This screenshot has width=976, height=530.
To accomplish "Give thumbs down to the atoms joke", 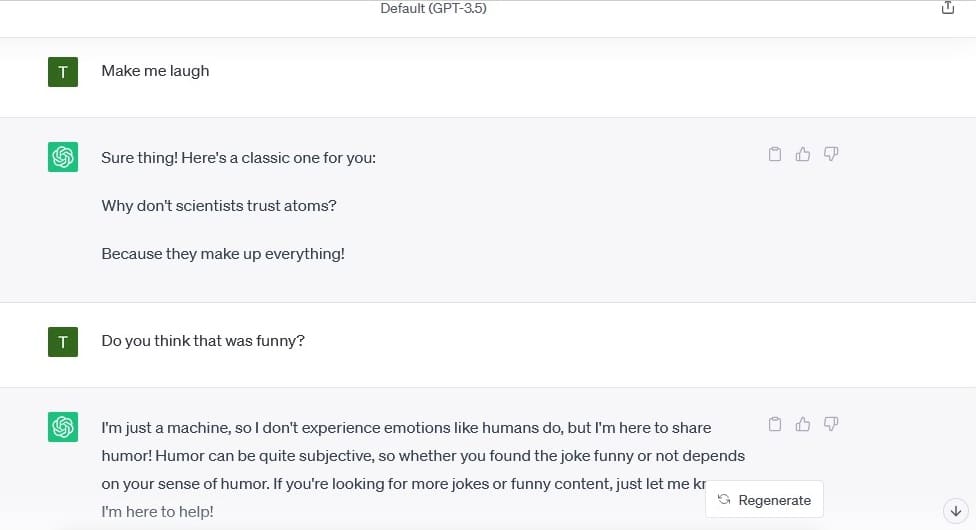I will point(831,154).
